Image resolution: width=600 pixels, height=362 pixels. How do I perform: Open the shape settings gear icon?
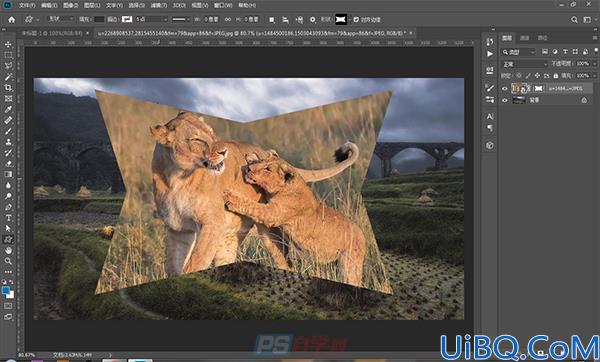pos(313,20)
